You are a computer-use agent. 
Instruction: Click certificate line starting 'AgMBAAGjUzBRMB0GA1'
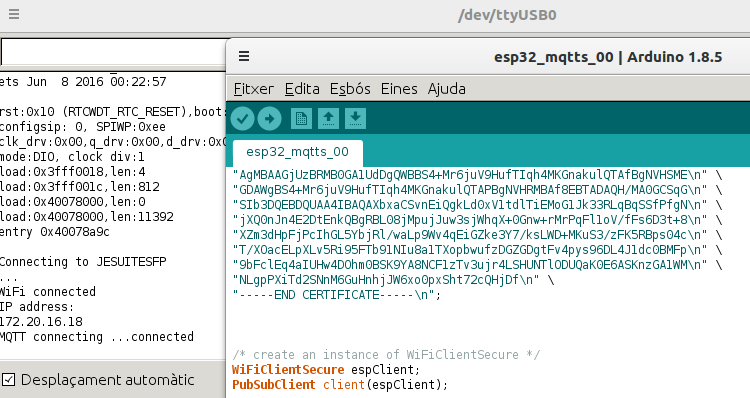point(477,175)
